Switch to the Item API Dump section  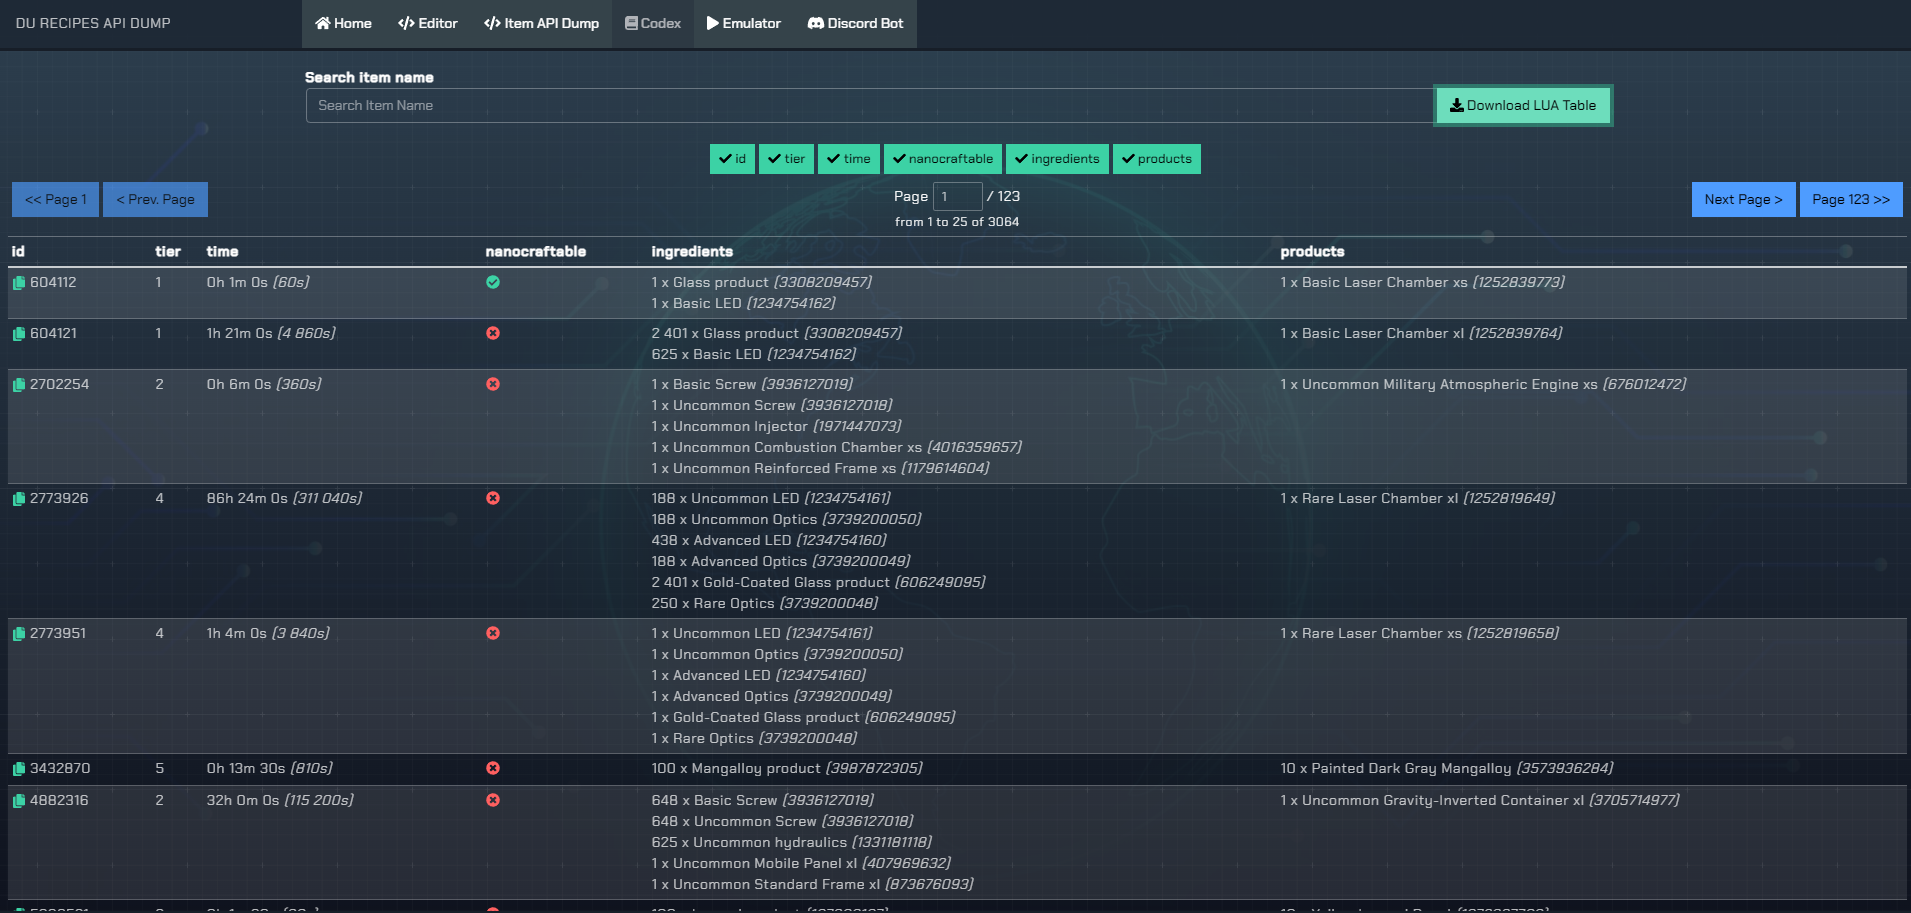(541, 23)
